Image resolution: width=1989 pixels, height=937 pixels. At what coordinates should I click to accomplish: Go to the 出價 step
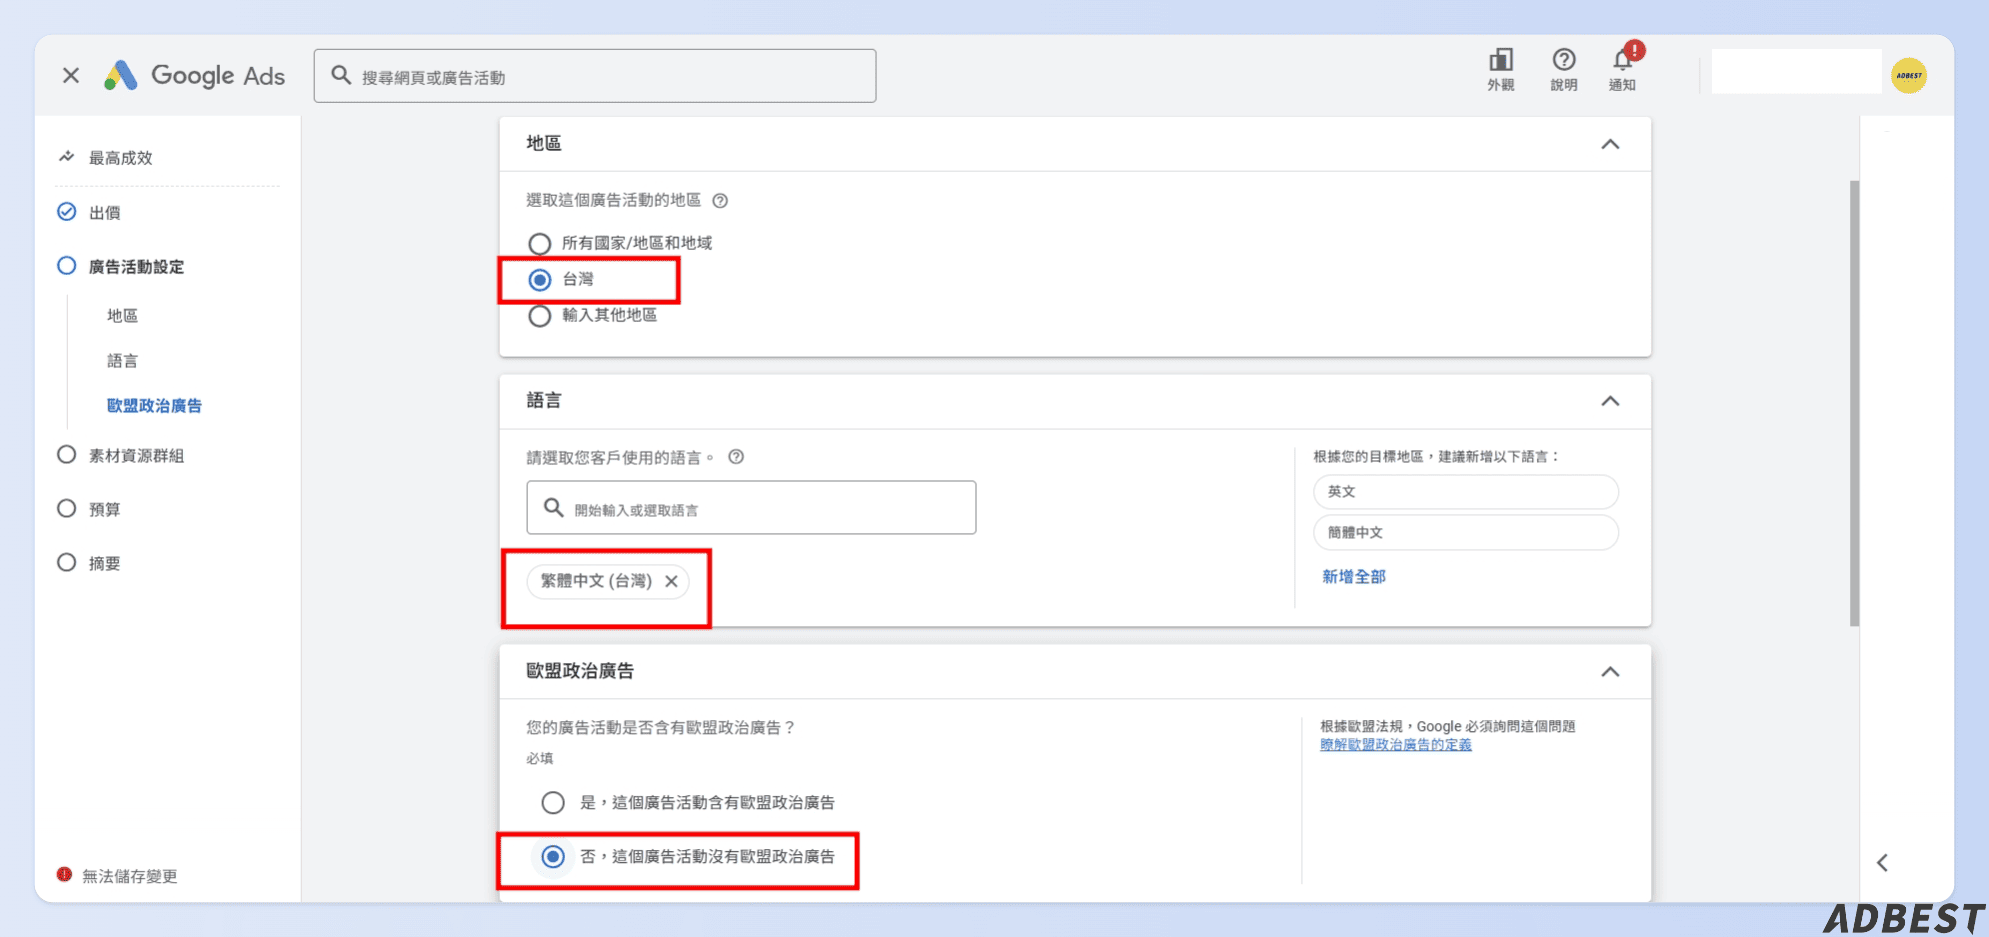pyautogui.click(x=104, y=213)
